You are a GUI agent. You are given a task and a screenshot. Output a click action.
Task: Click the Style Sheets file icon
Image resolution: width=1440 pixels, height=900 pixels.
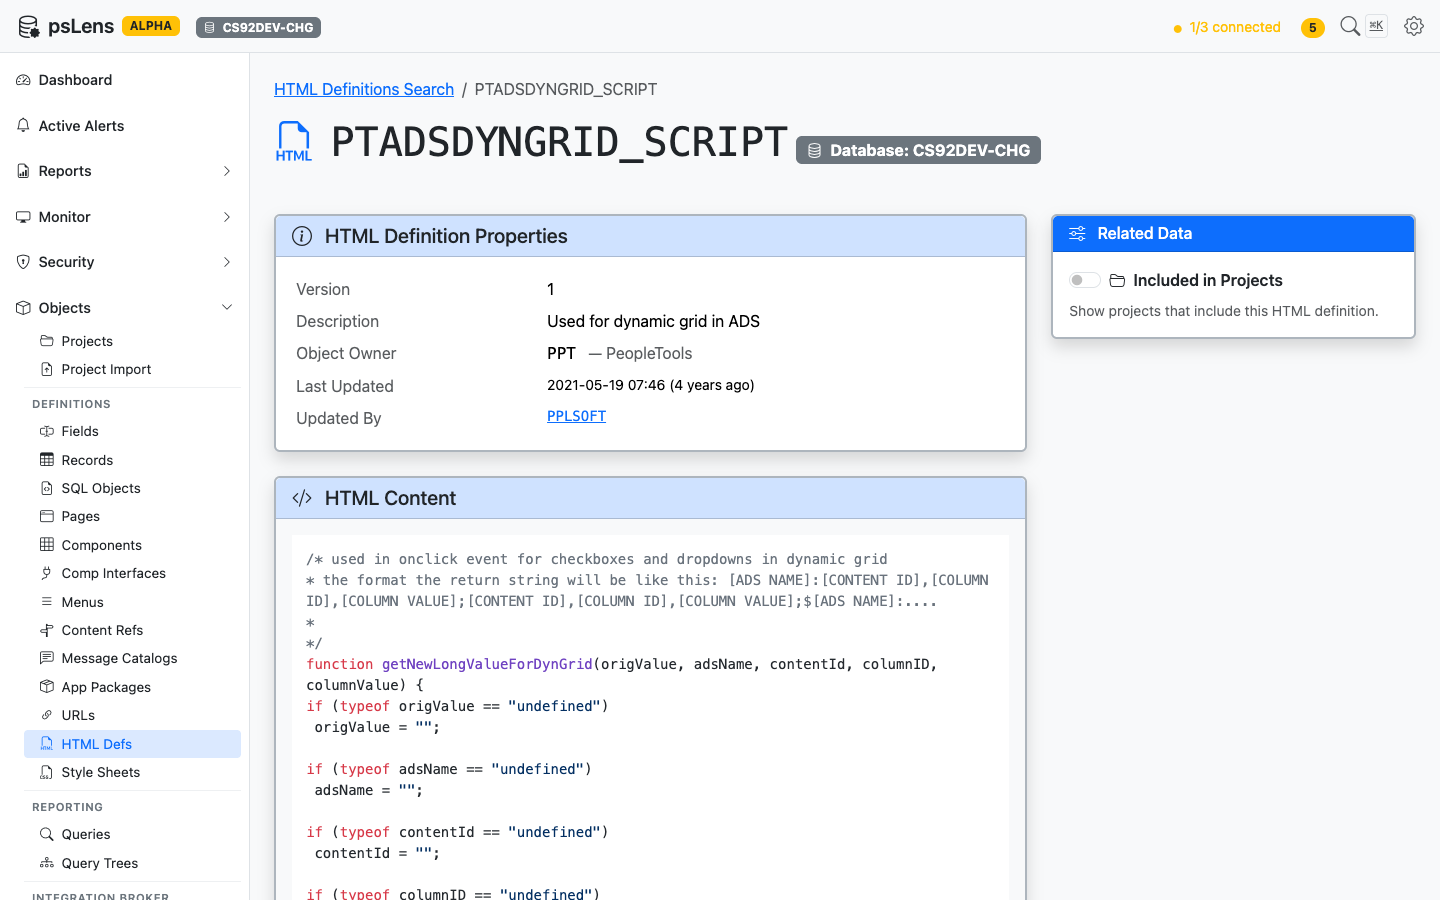point(46,772)
